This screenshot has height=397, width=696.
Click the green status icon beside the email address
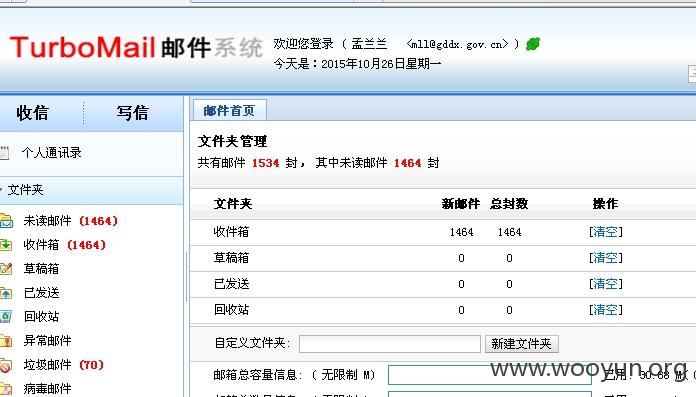[x=533, y=44]
